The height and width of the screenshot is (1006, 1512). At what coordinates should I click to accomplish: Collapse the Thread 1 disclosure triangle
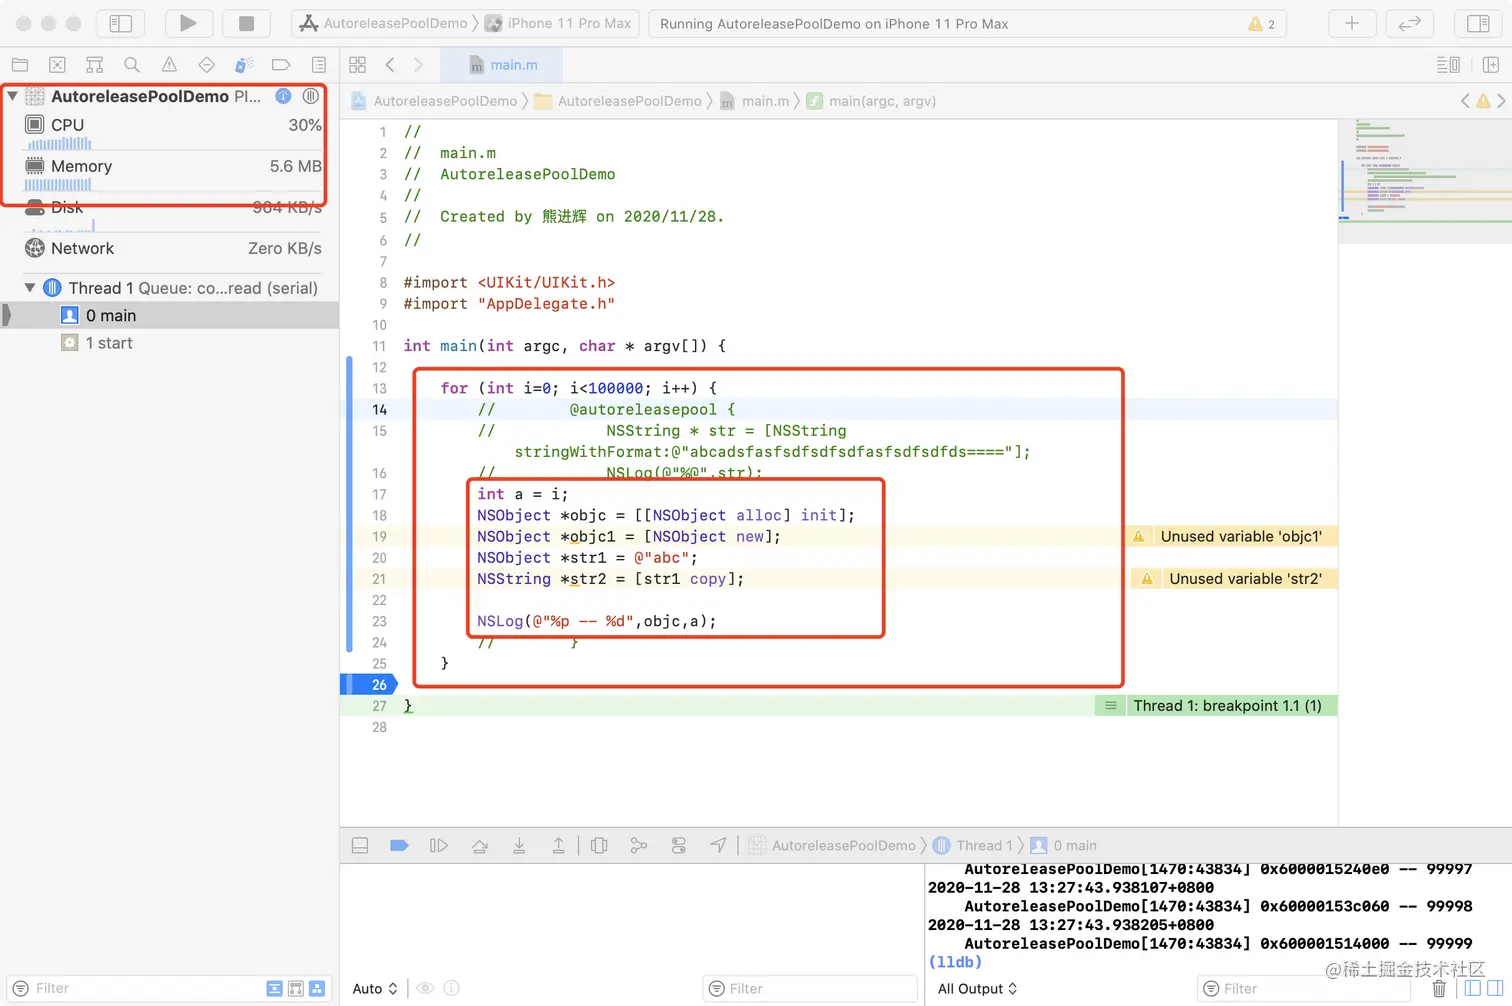30,288
